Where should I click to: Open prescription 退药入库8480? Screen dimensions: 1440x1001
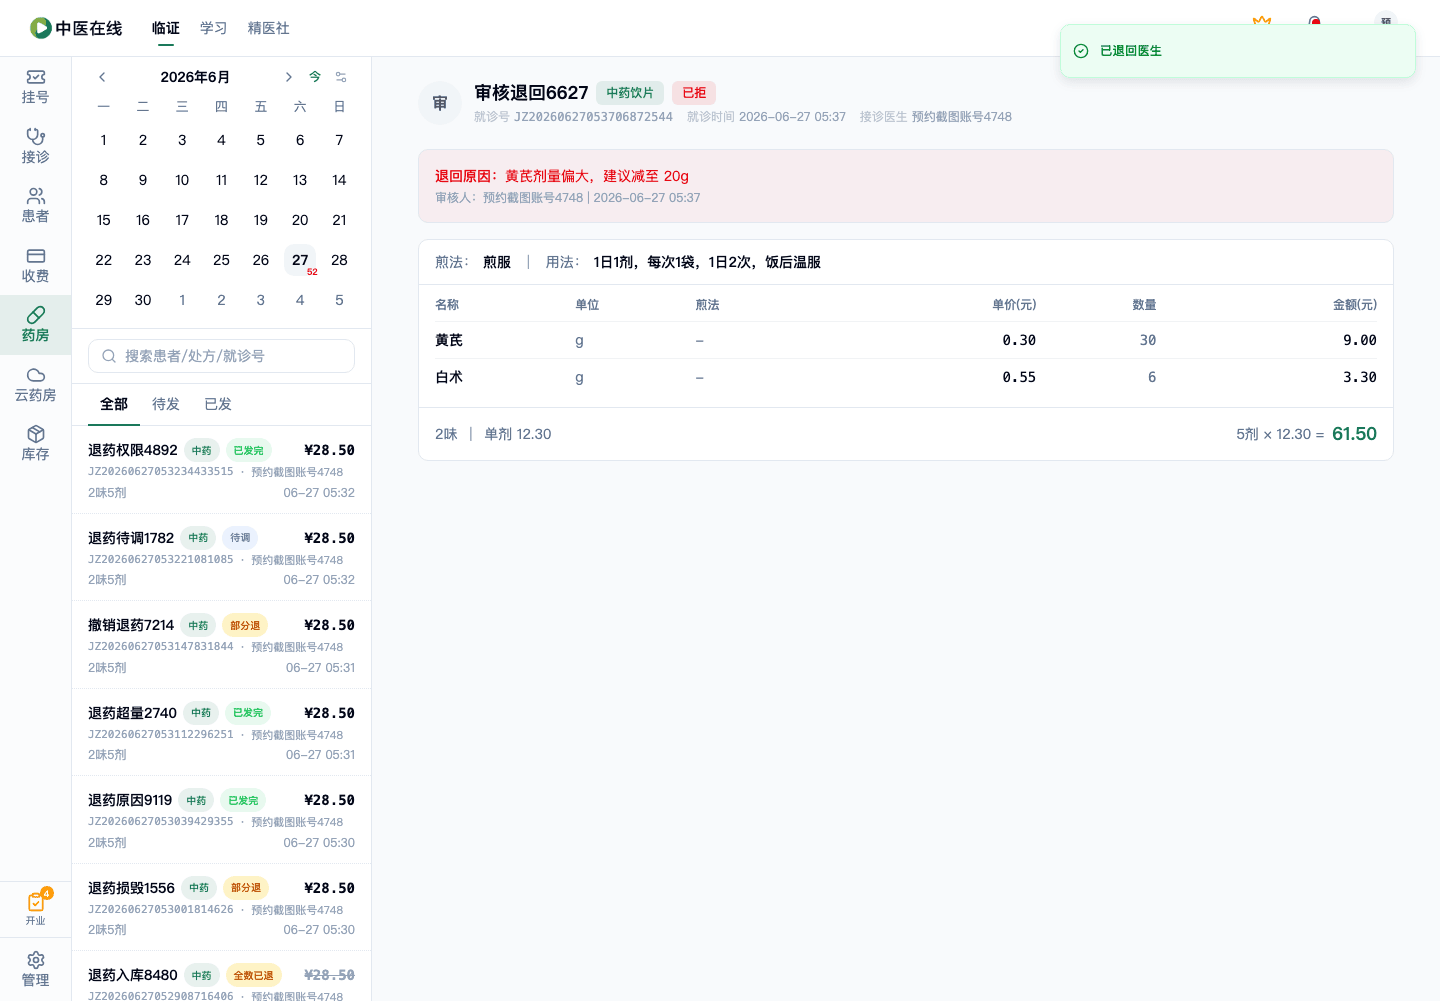[x=222, y=976]
